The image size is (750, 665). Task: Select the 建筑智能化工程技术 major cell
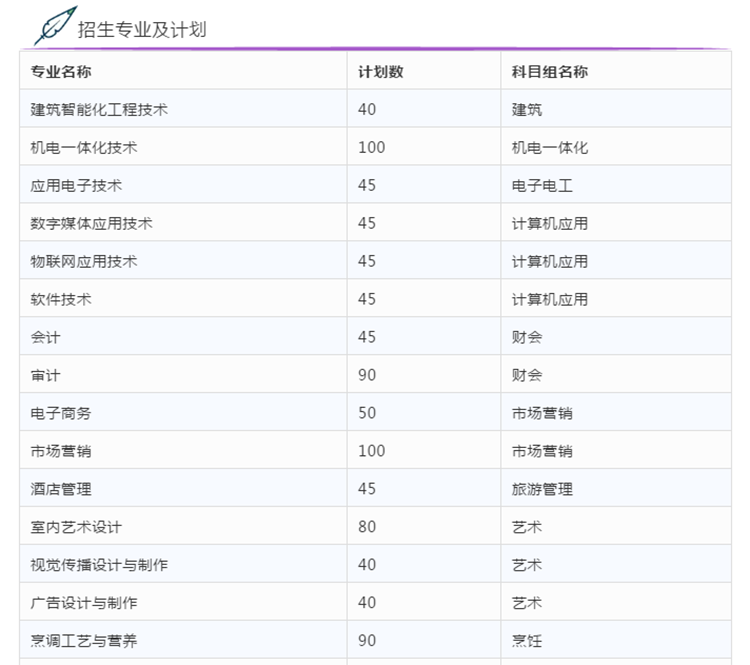(99, 110)
